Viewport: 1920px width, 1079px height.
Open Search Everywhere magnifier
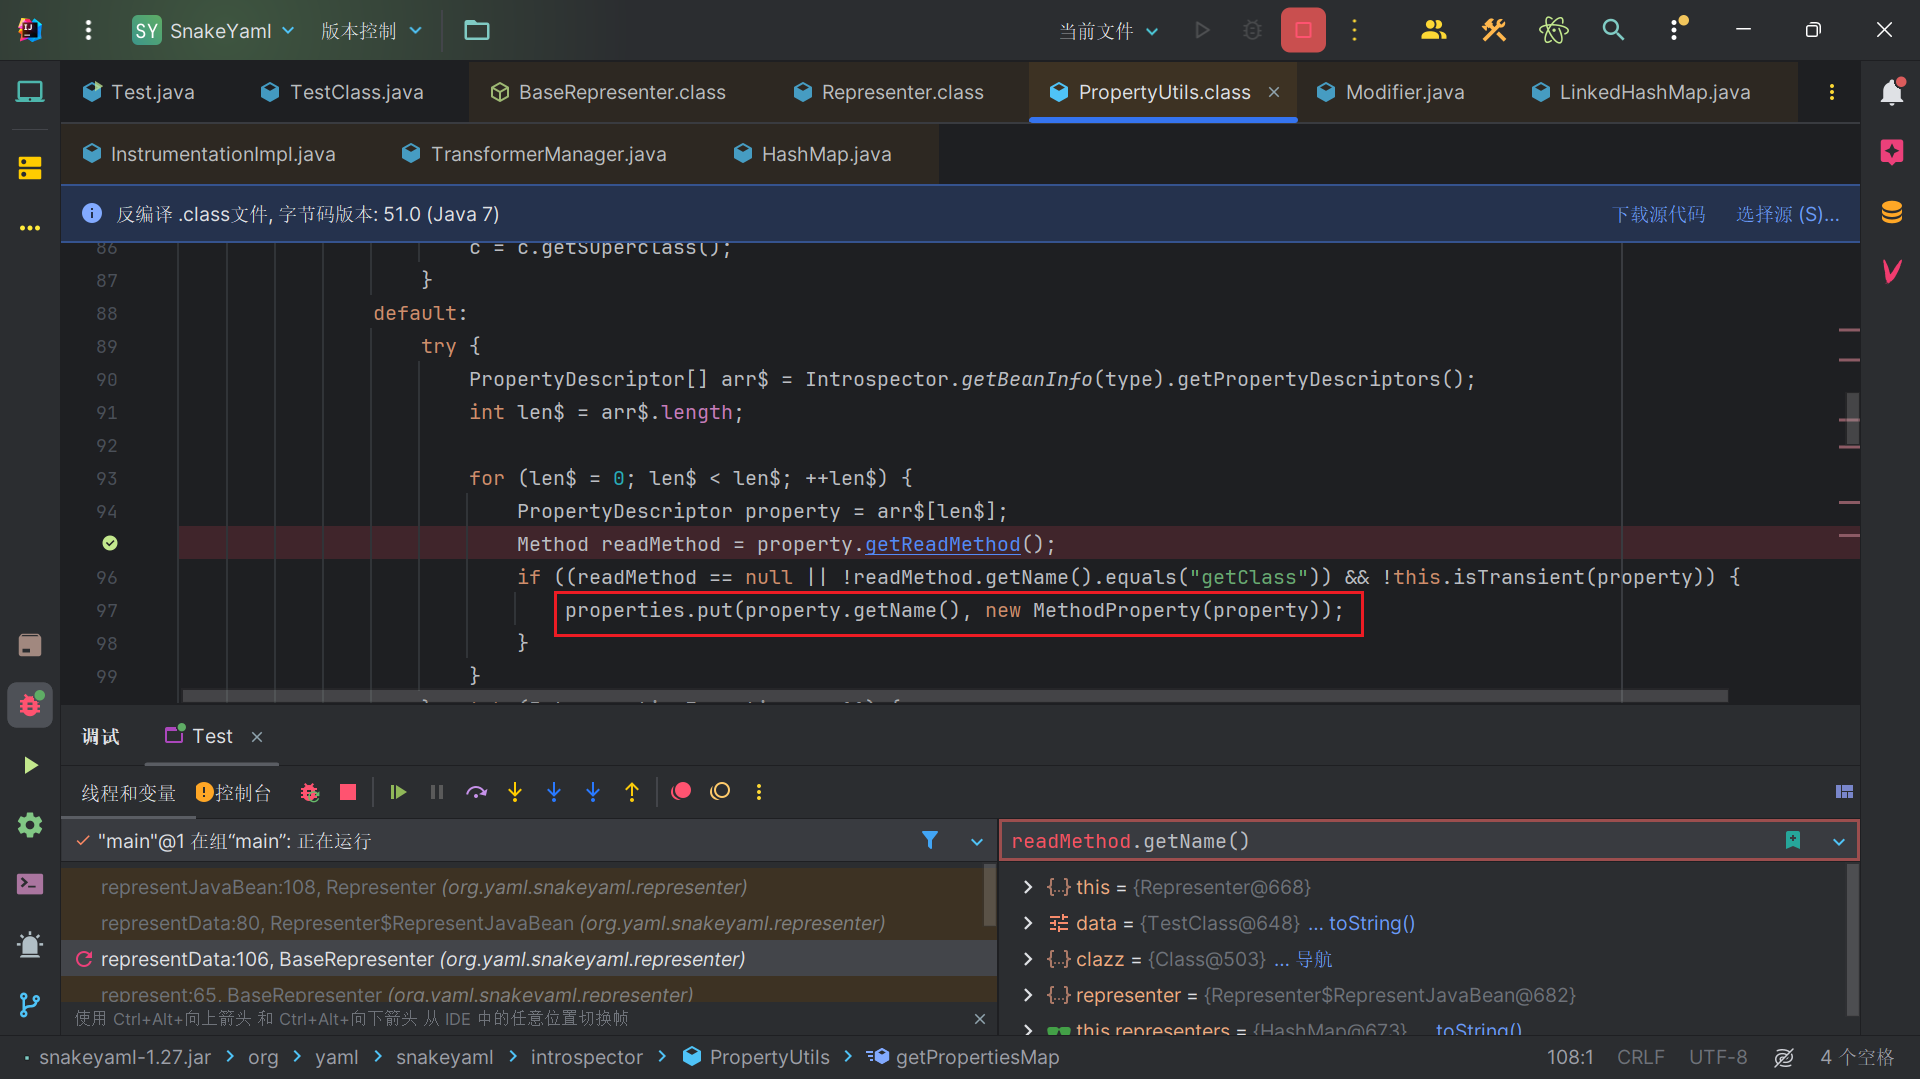(x=1613, y=30)
